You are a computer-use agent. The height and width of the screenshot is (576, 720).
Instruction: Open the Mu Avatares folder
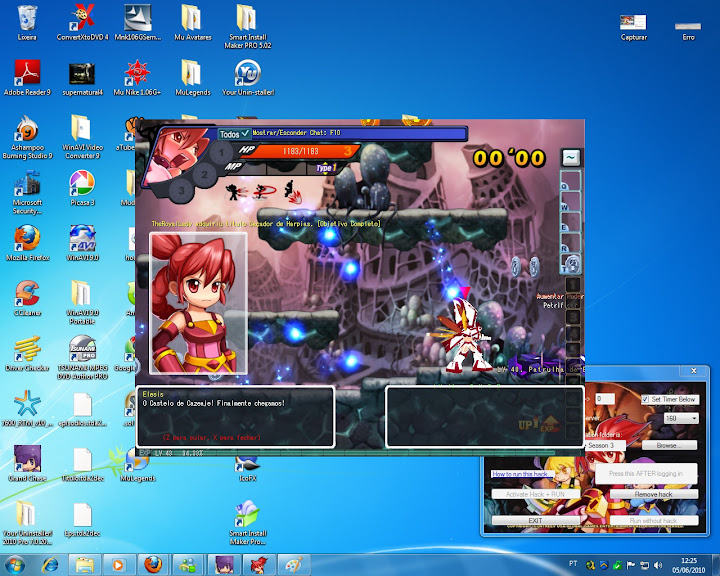pyautogui.click(x=192, y=23)
